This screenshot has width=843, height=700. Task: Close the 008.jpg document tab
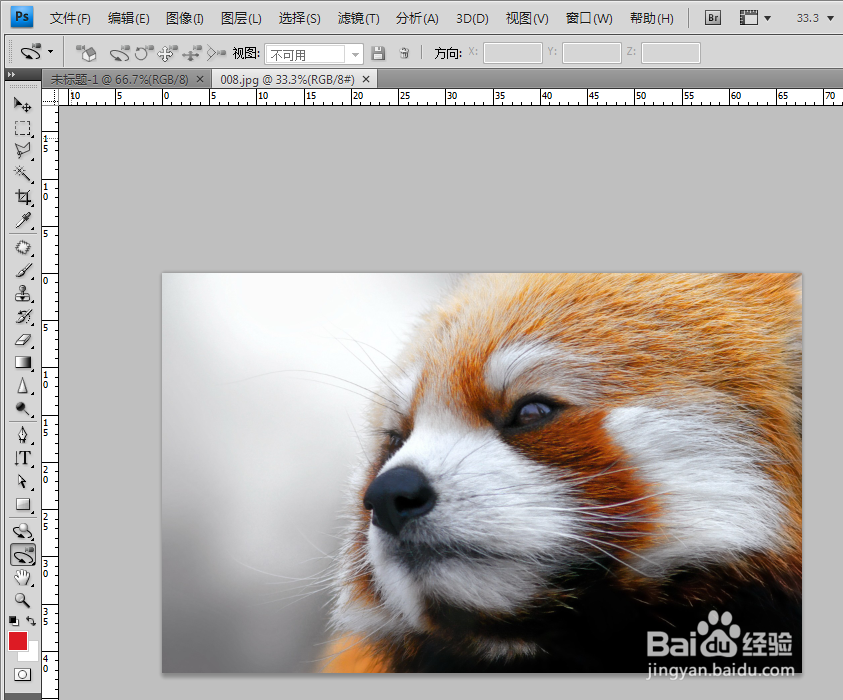pyautogui.click(x=366, y=80)
